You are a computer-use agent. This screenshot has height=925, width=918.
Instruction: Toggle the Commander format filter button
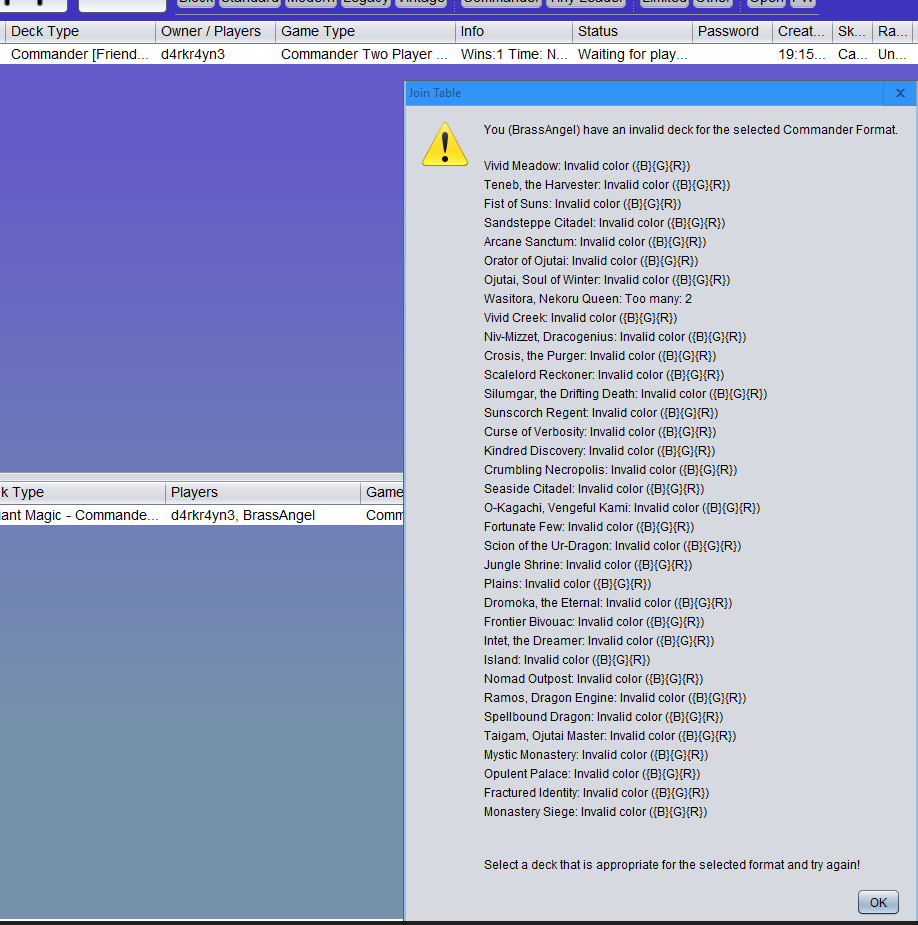click(x=500, y=3)
